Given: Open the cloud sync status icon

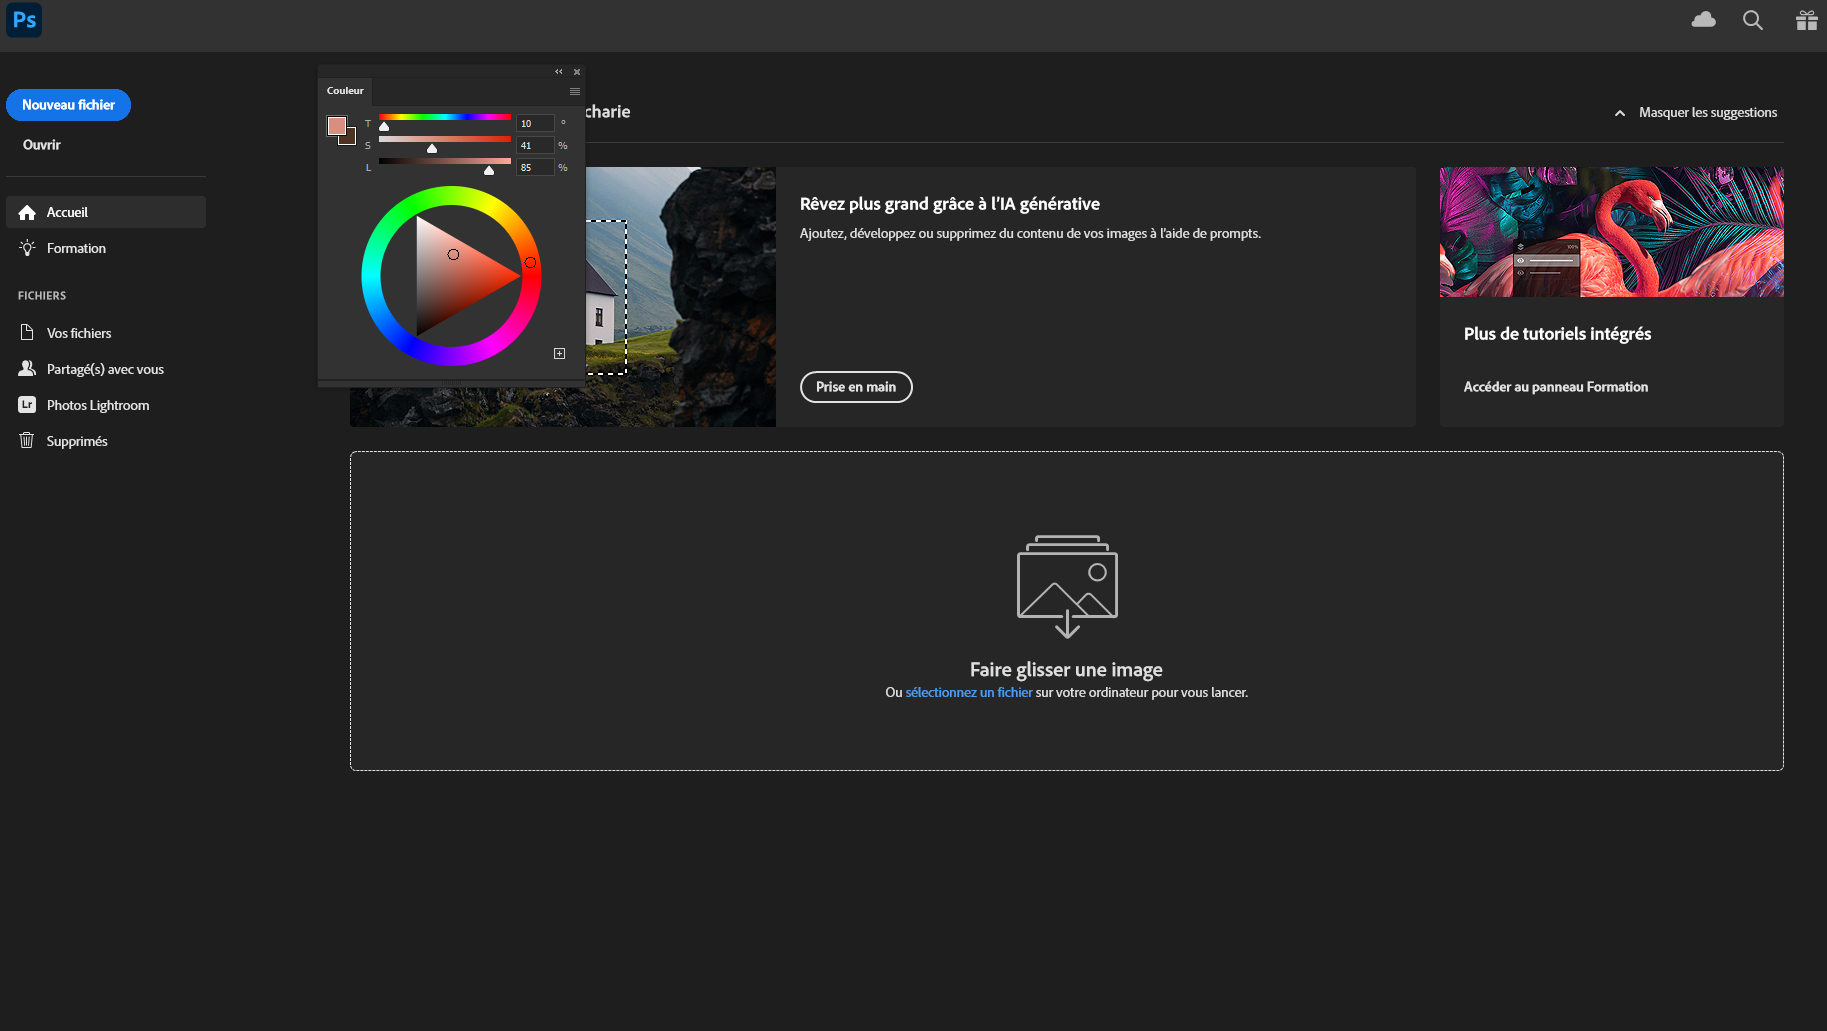Looking at the screenshot, I should click(1703, 20).
